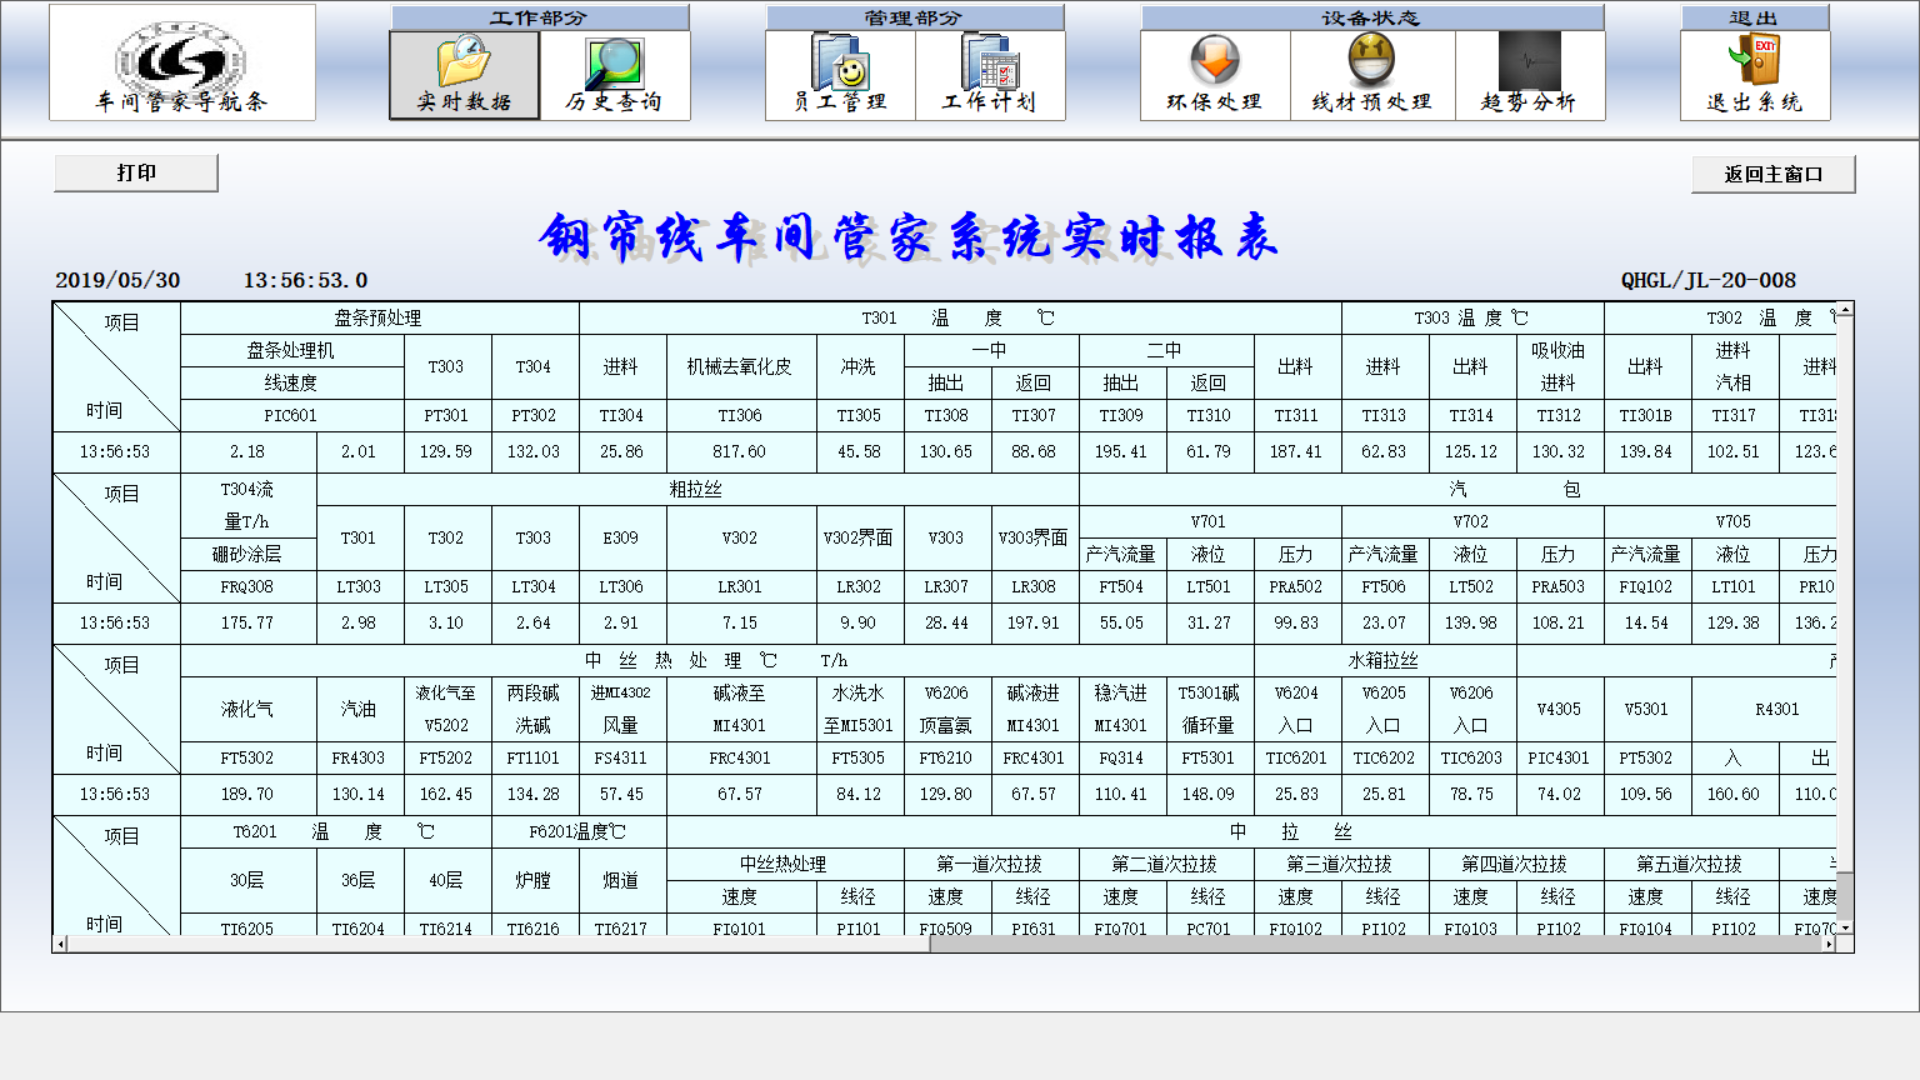This screenshot has width=1920, height=1080.
Task: Click the table's scroll-up arrow
Action: pos(1845,310)
